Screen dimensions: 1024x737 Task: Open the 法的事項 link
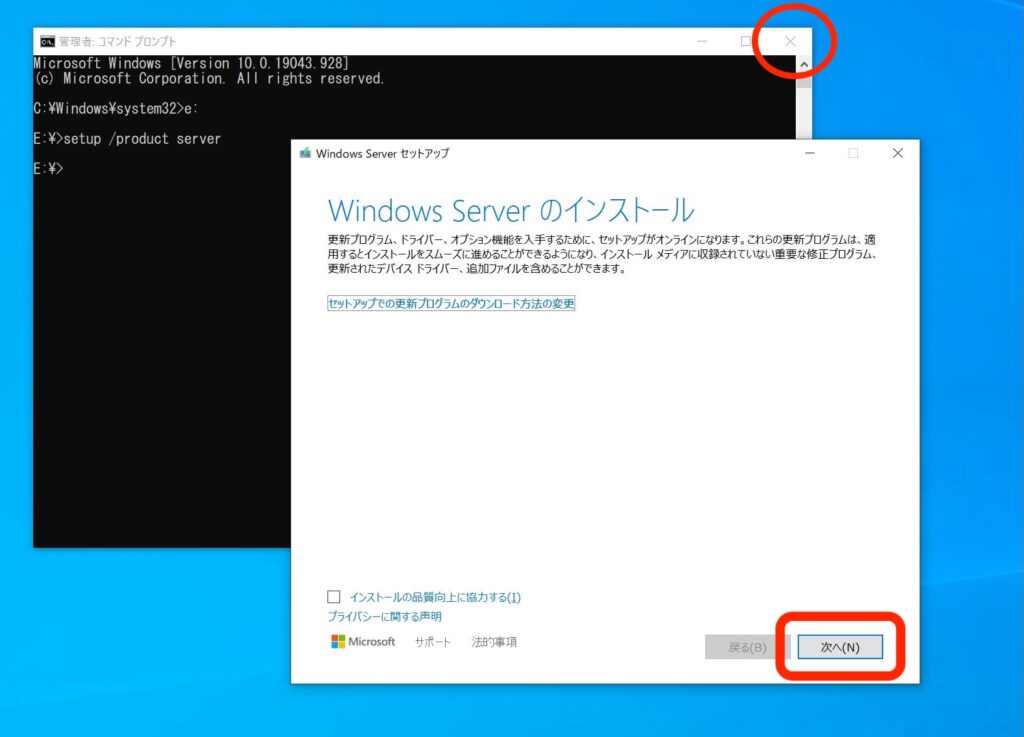point(494,642)
